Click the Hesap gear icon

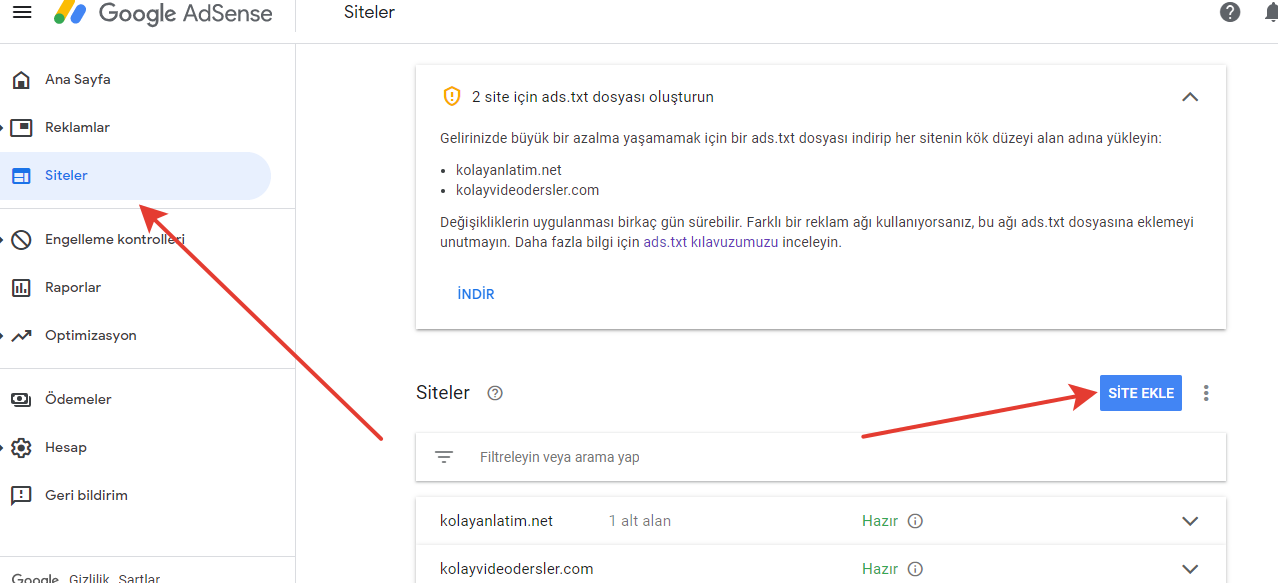(21, 447)
